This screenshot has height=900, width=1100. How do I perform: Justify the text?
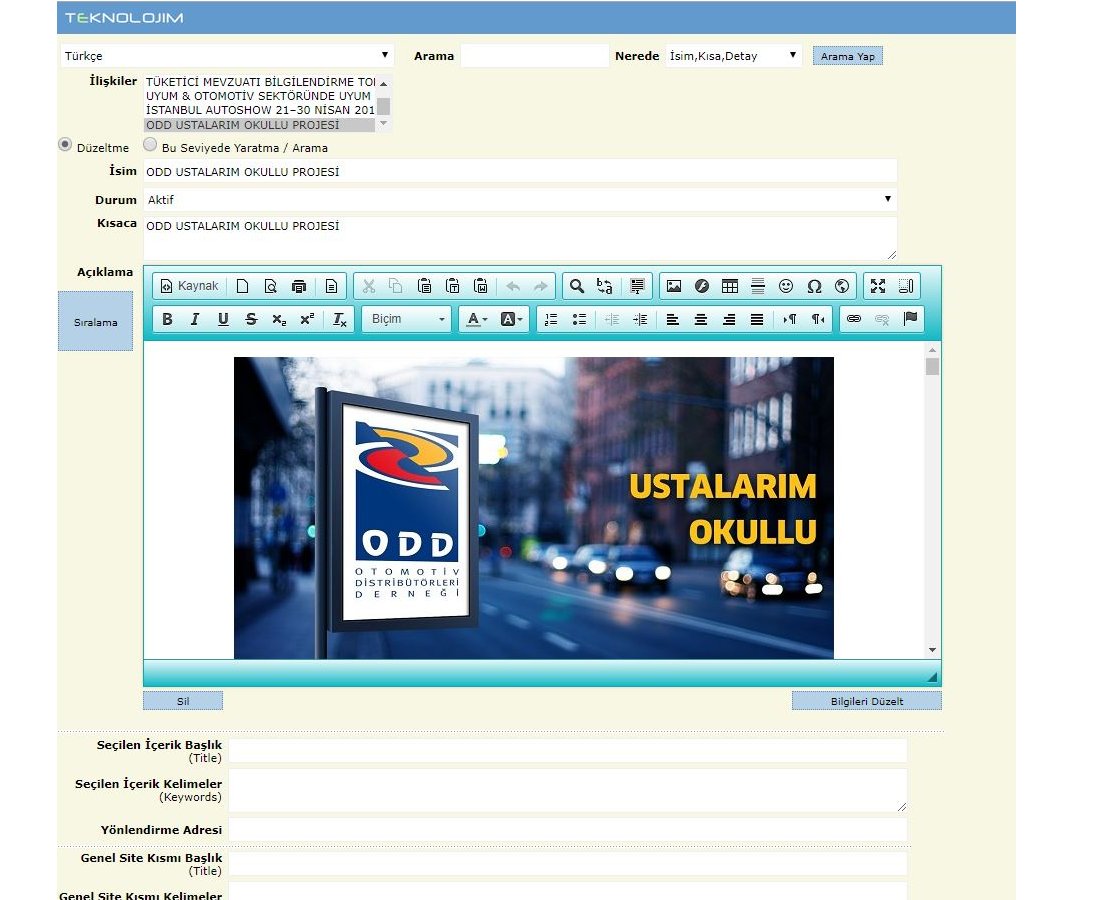(757, 319)
